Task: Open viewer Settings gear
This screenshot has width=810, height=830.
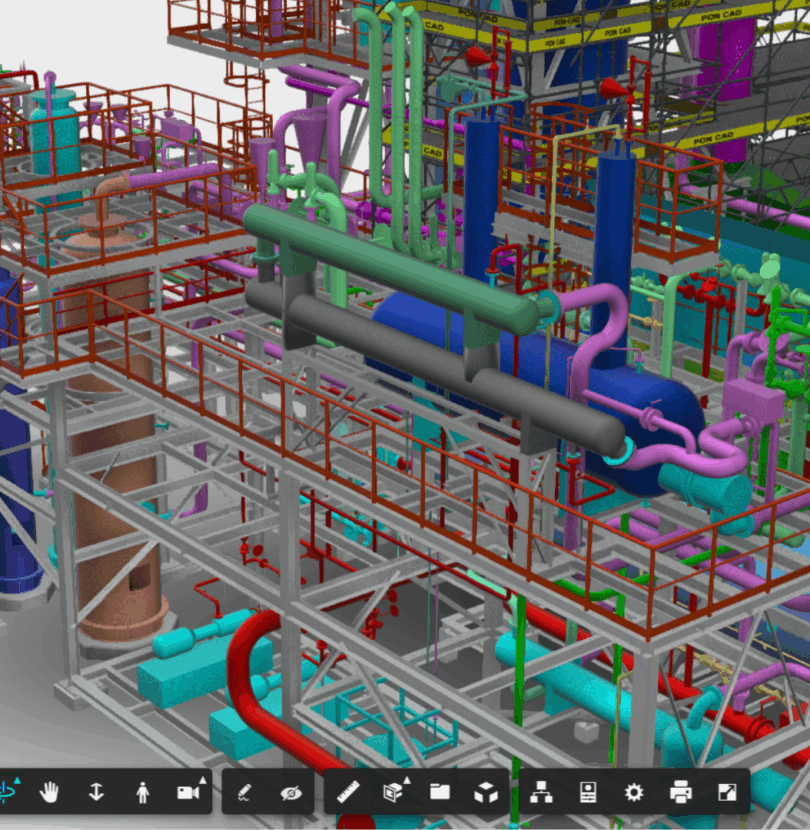Action: [x=634, y=793]
